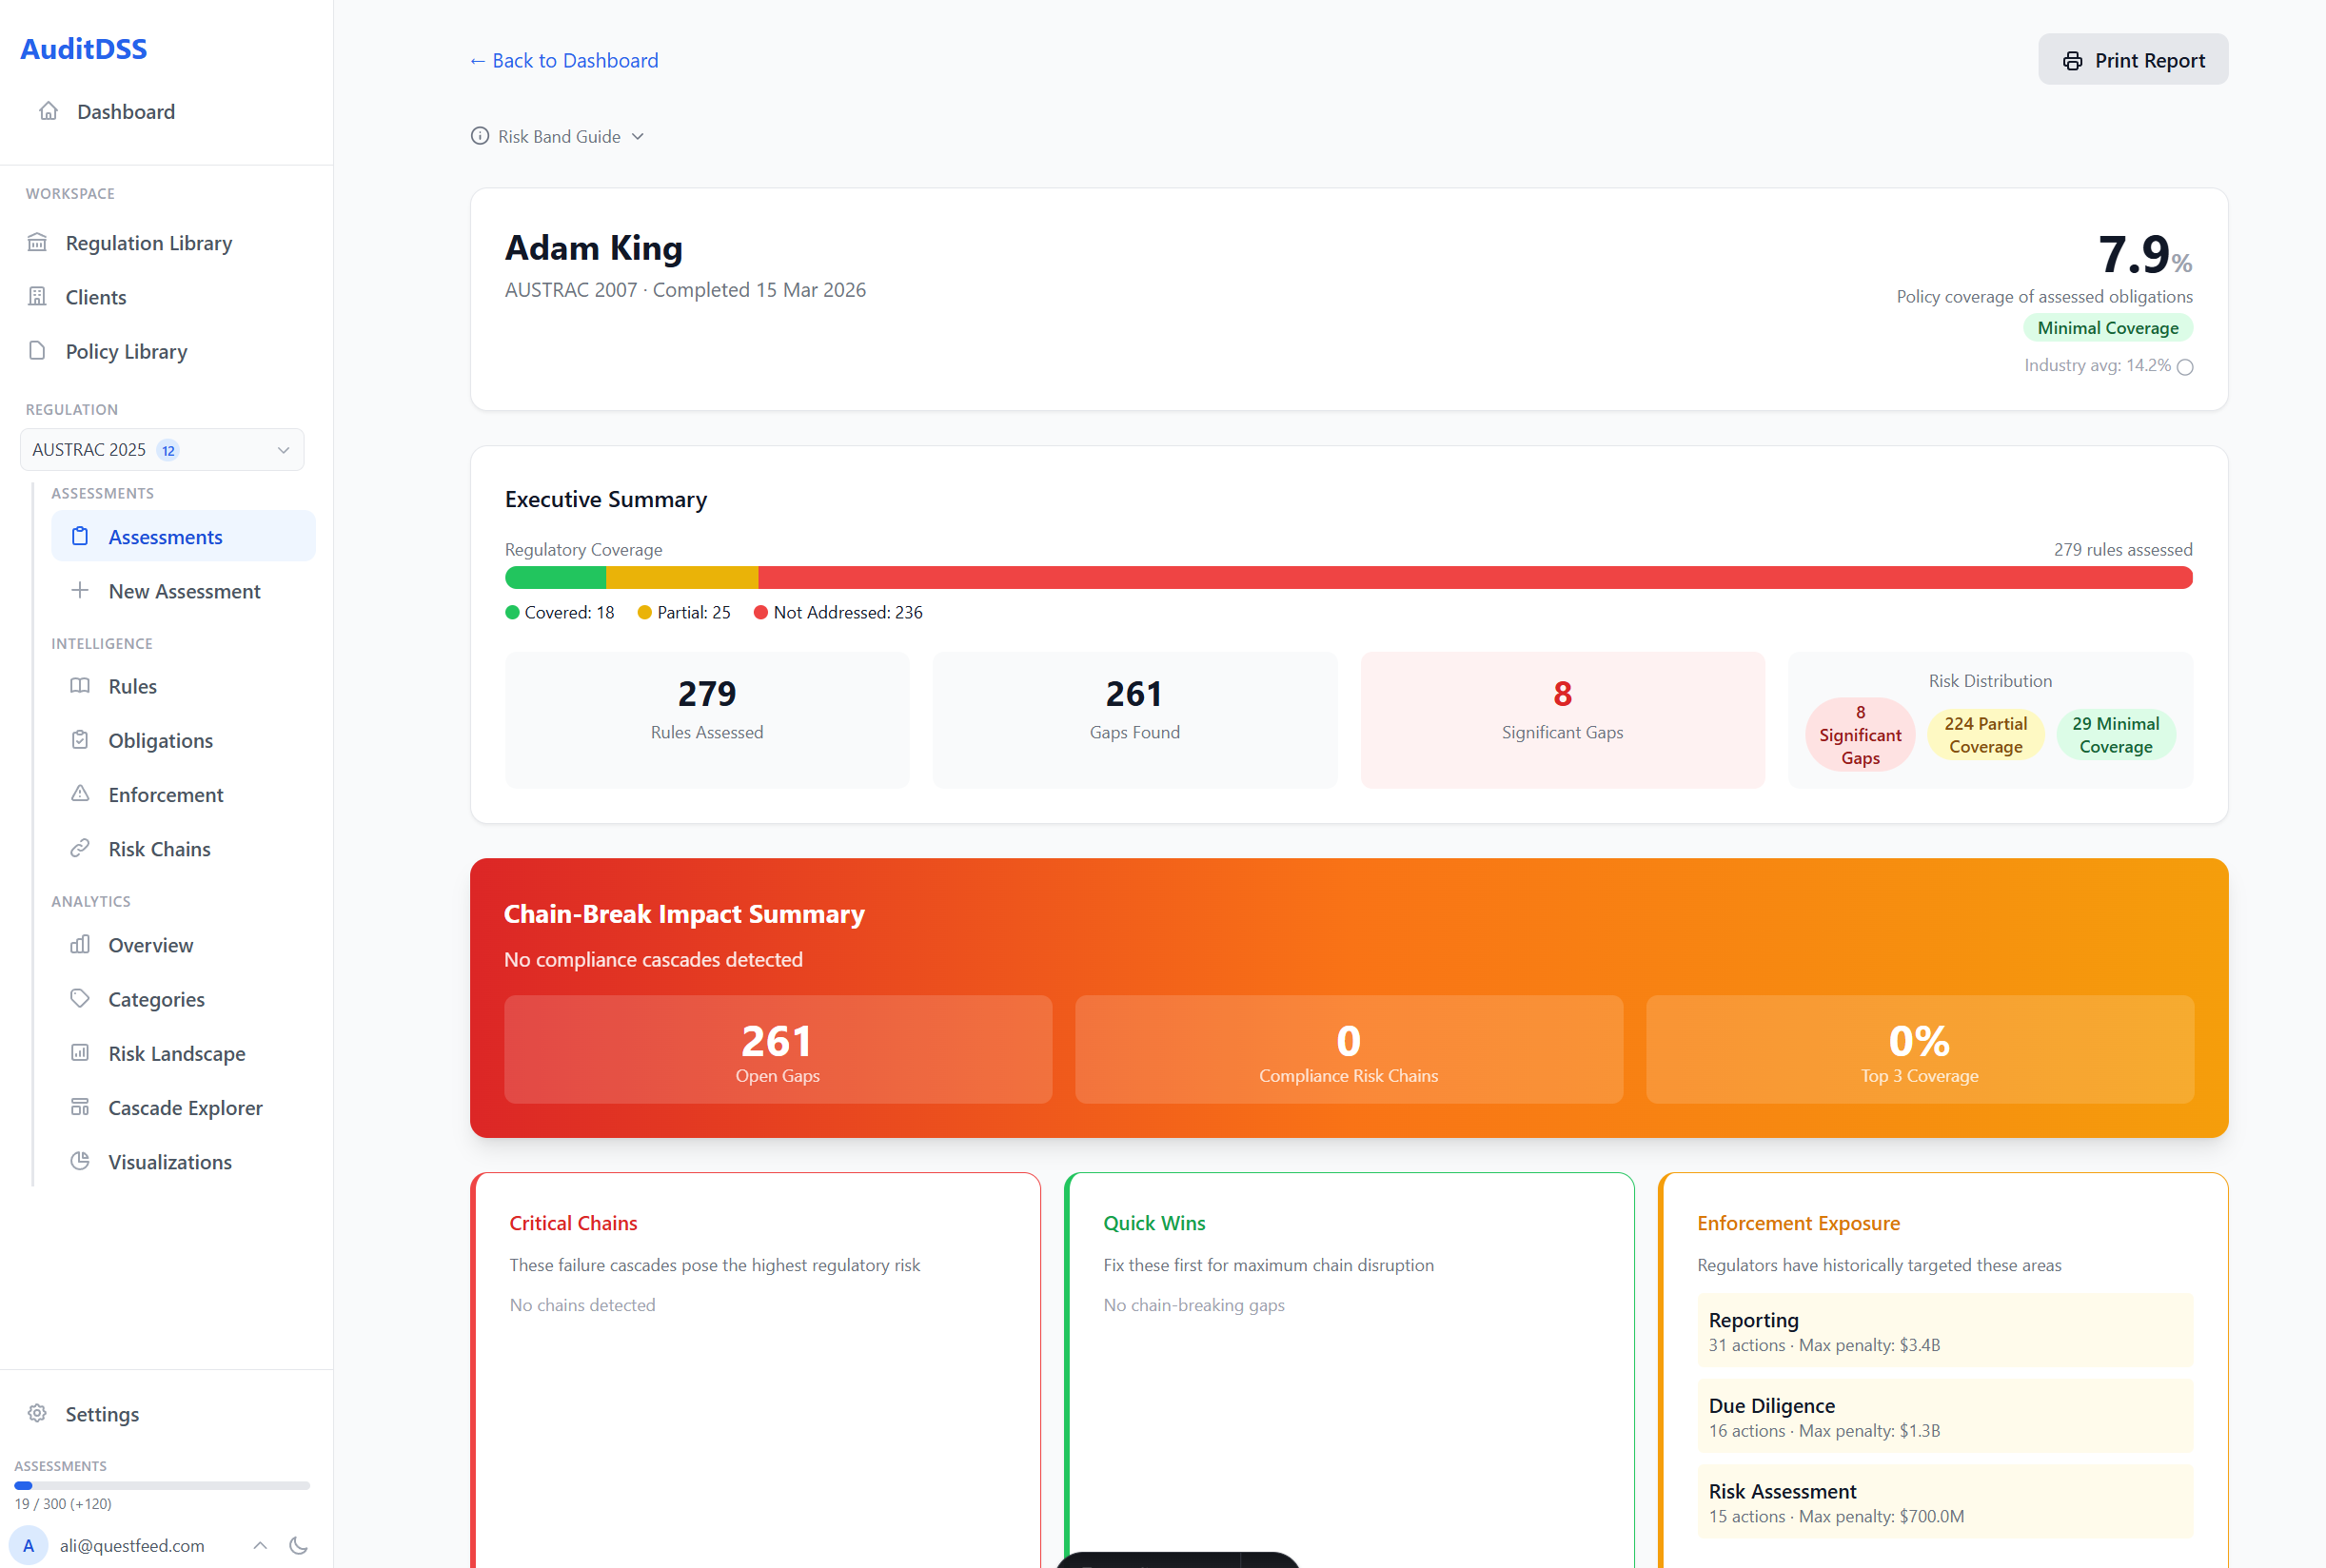Screen dimensions: 2326x1568
Task: Click the Dashboard home icon
Action: pyautogui.click(x=48, y=111)
